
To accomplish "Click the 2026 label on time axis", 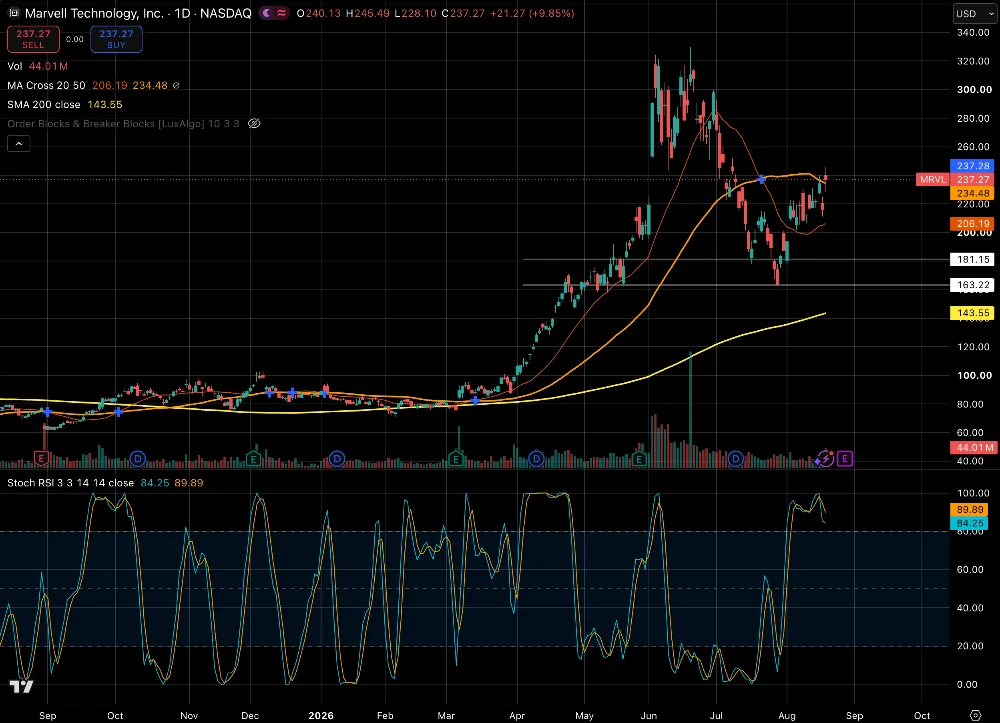I will pyautogui.click(x=321, y=715).
